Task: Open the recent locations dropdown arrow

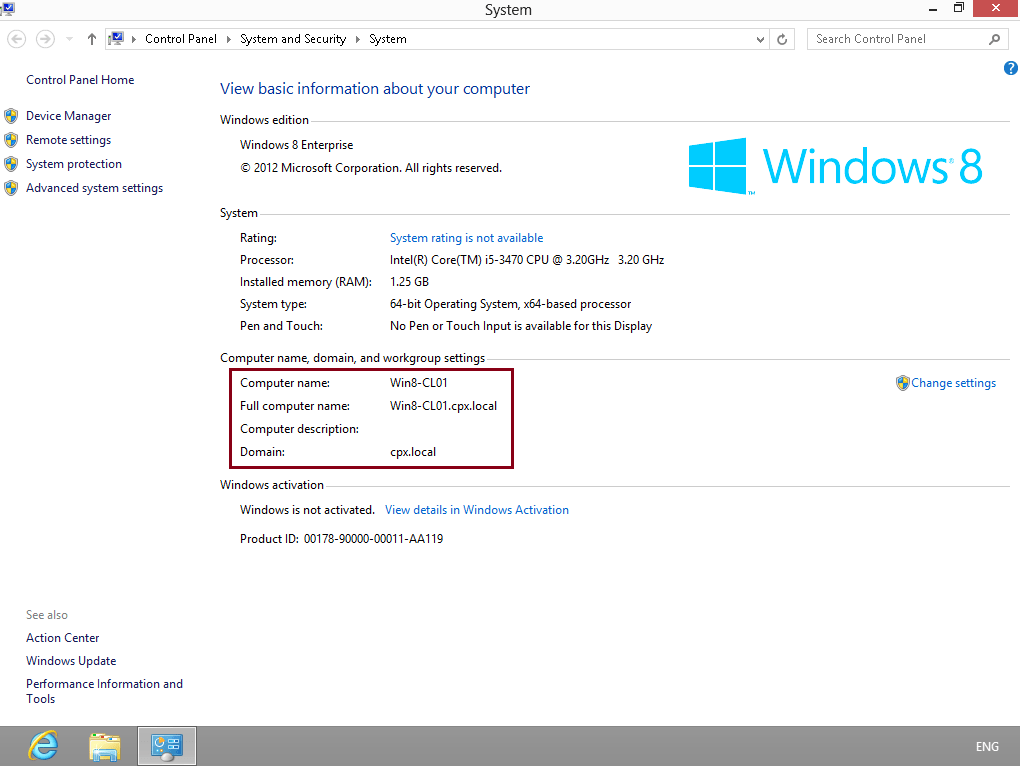Action: coord(69,39)
